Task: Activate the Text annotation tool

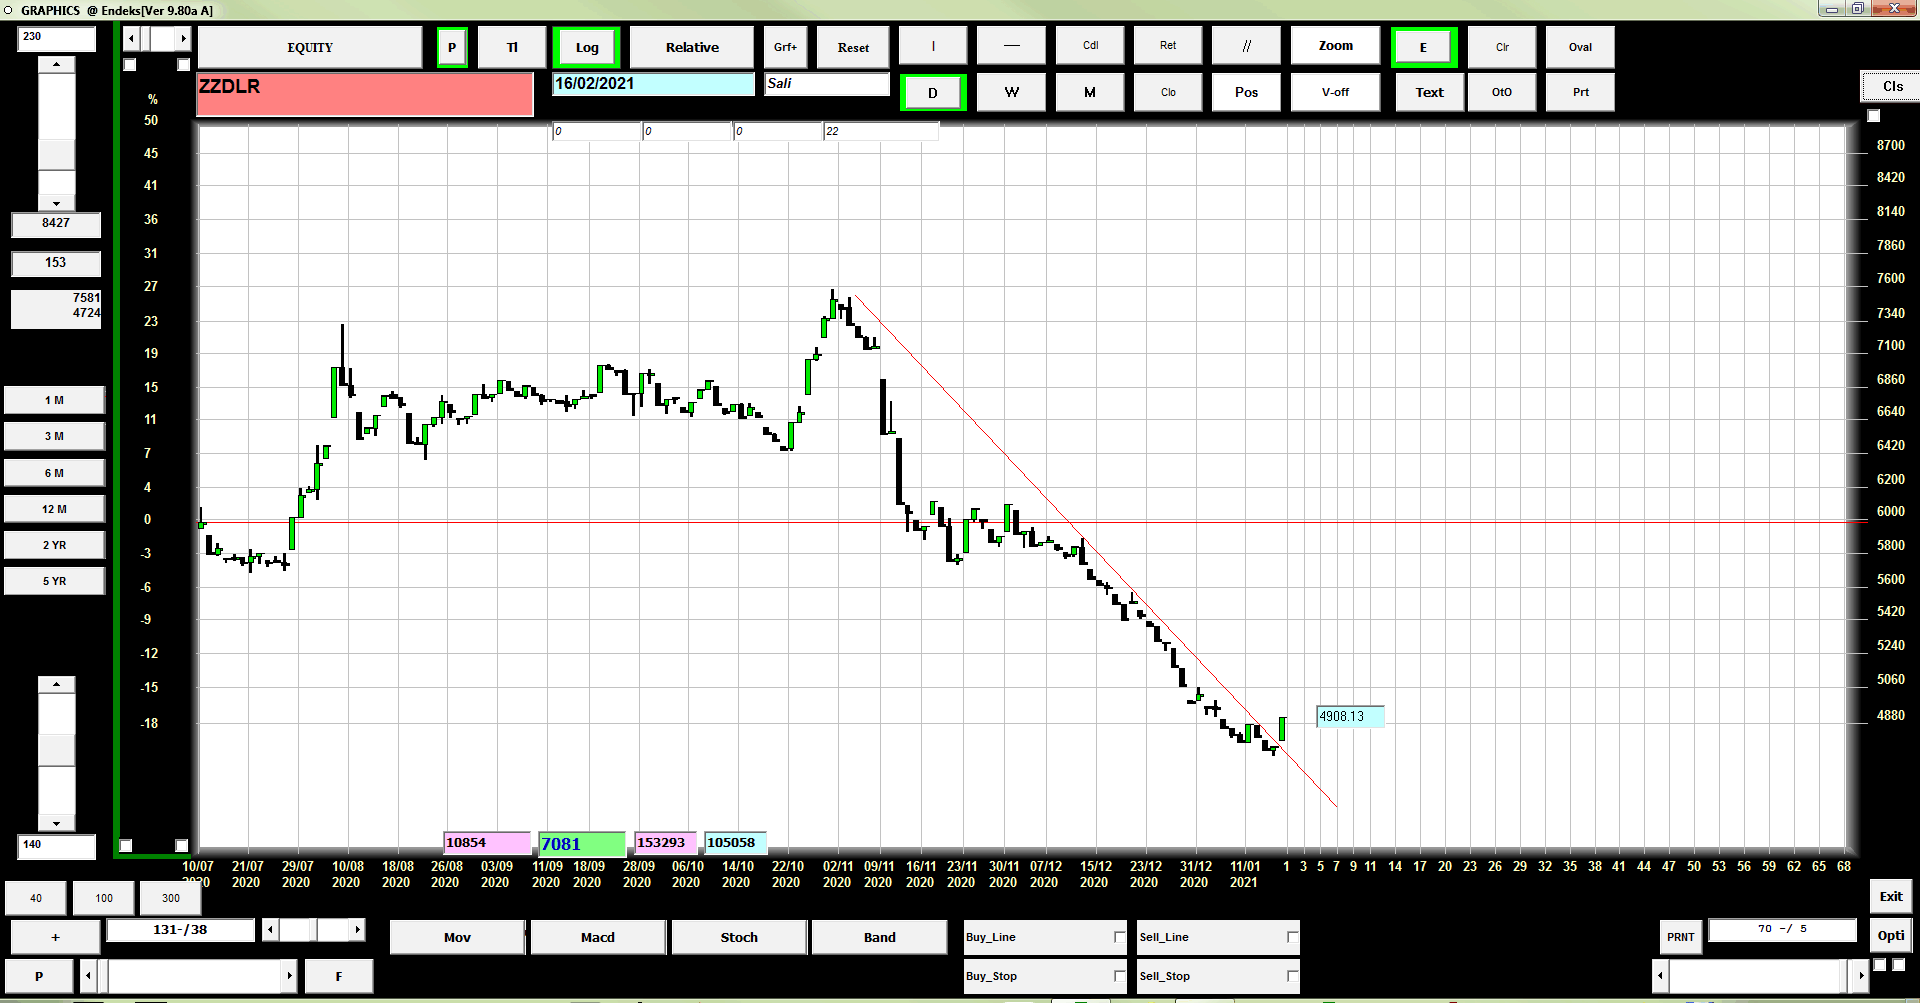Action: 1429,92
